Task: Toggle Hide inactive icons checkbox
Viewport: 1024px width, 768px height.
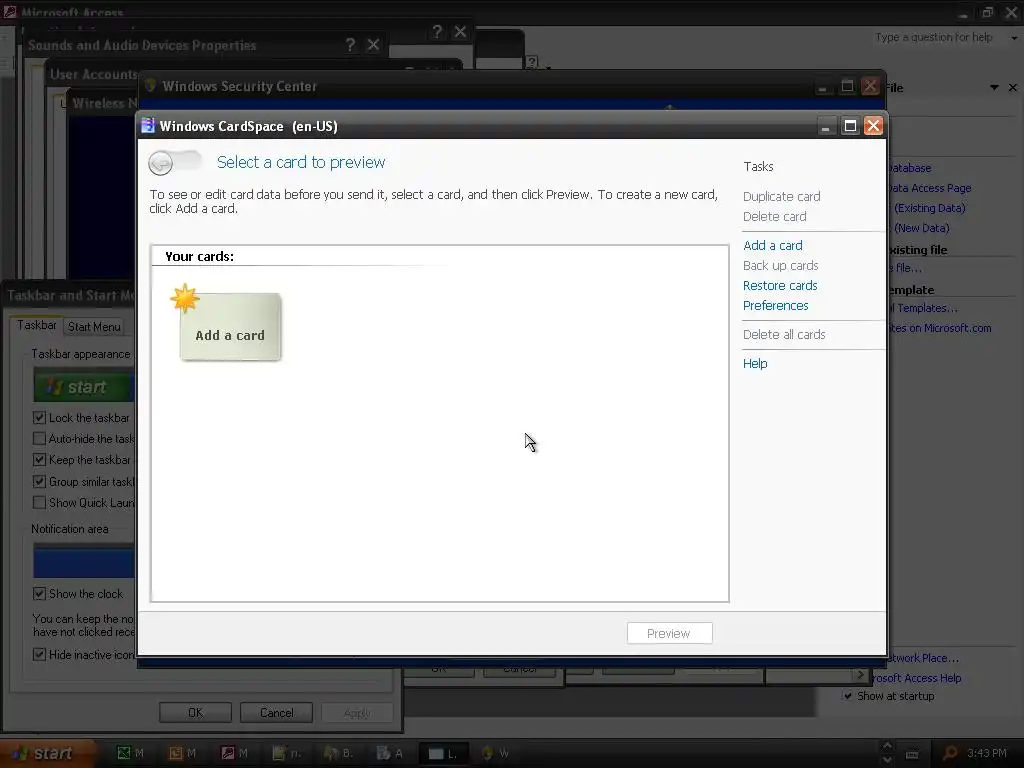Action: 39,654
